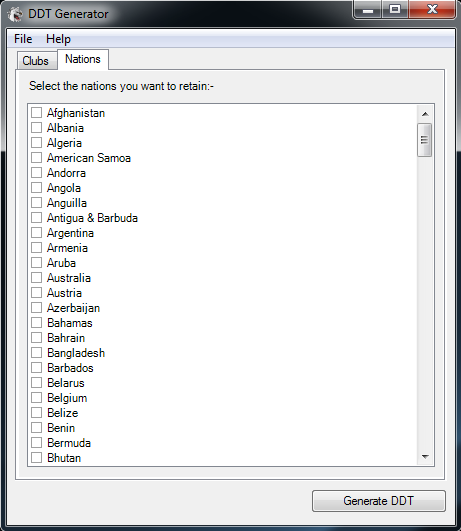Click the scroll down arrow of nations list
Viewport: 461px width, 531px height.
click(425, 457)
